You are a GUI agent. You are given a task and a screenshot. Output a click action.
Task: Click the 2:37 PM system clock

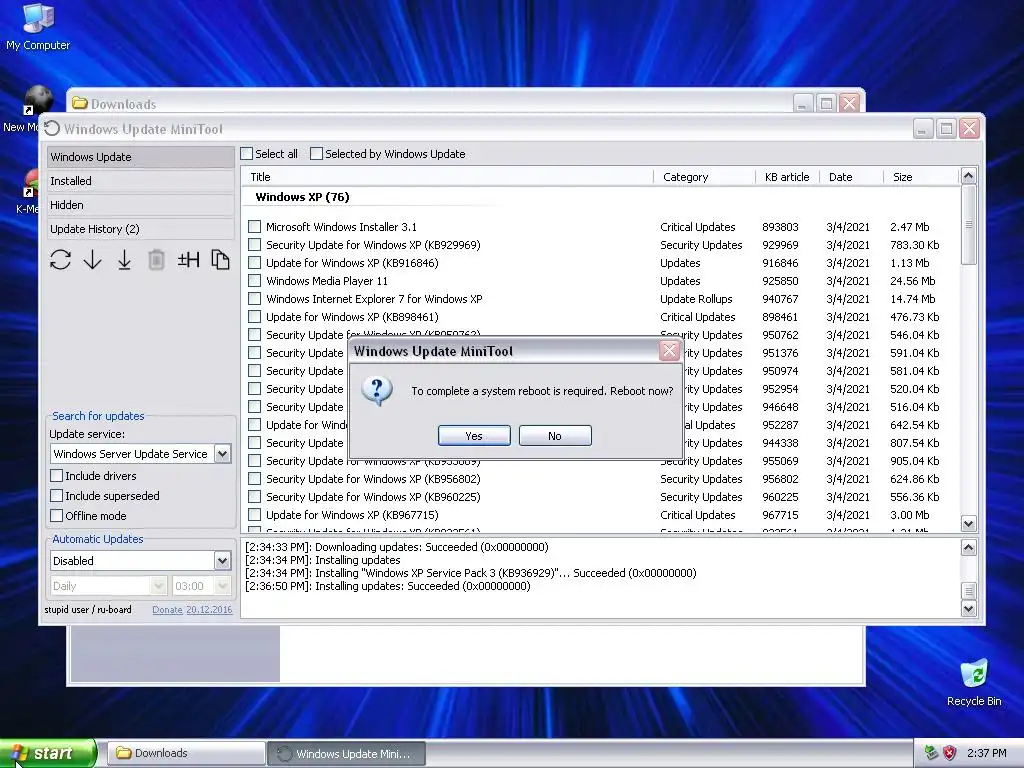tap(986, 753)
